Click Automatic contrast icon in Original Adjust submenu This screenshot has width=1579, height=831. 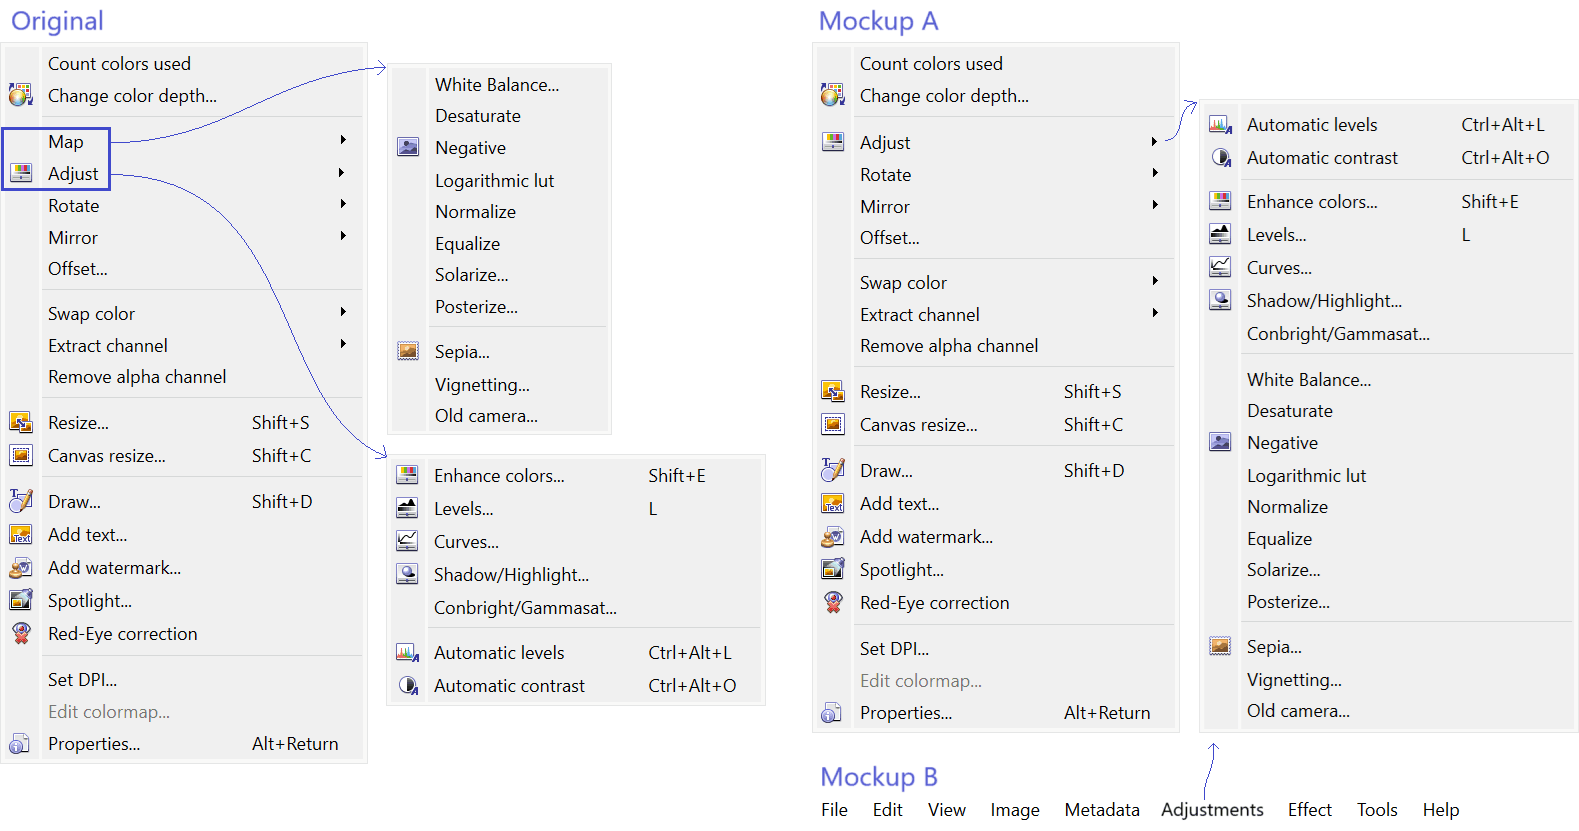tap(408, 686)
